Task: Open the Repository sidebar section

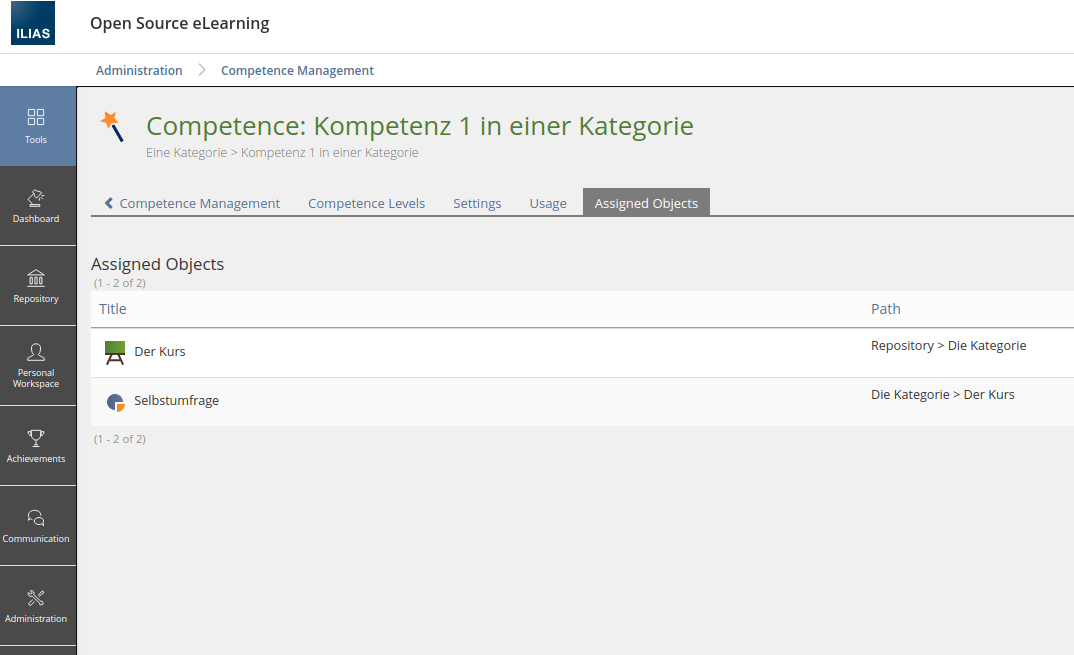Action: coord(37,286)
